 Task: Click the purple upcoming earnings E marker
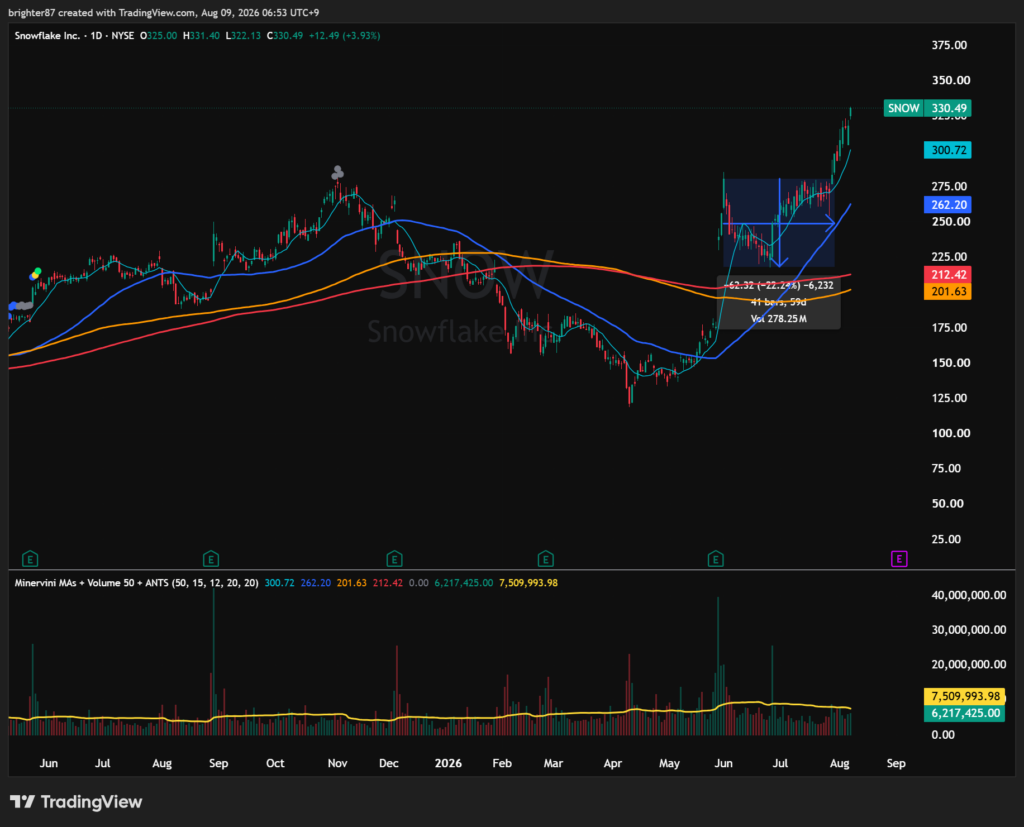(899, 559)
